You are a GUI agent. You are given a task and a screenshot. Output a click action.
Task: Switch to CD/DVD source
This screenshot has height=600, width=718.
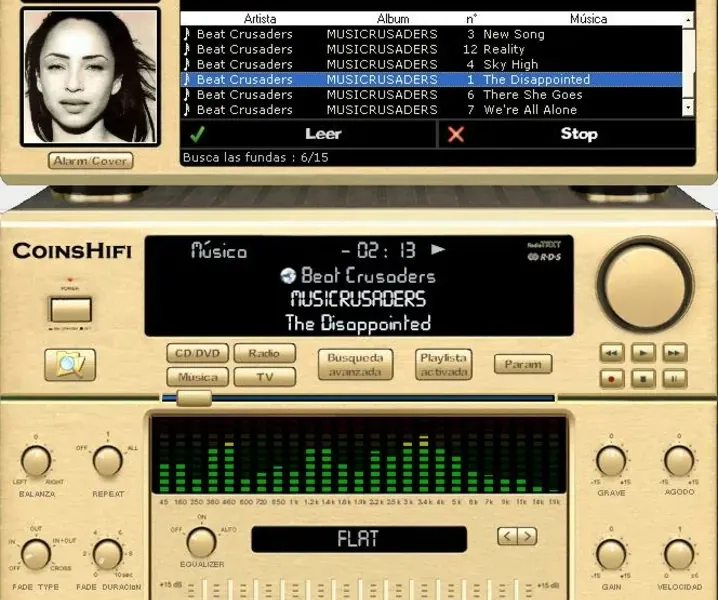197,353
